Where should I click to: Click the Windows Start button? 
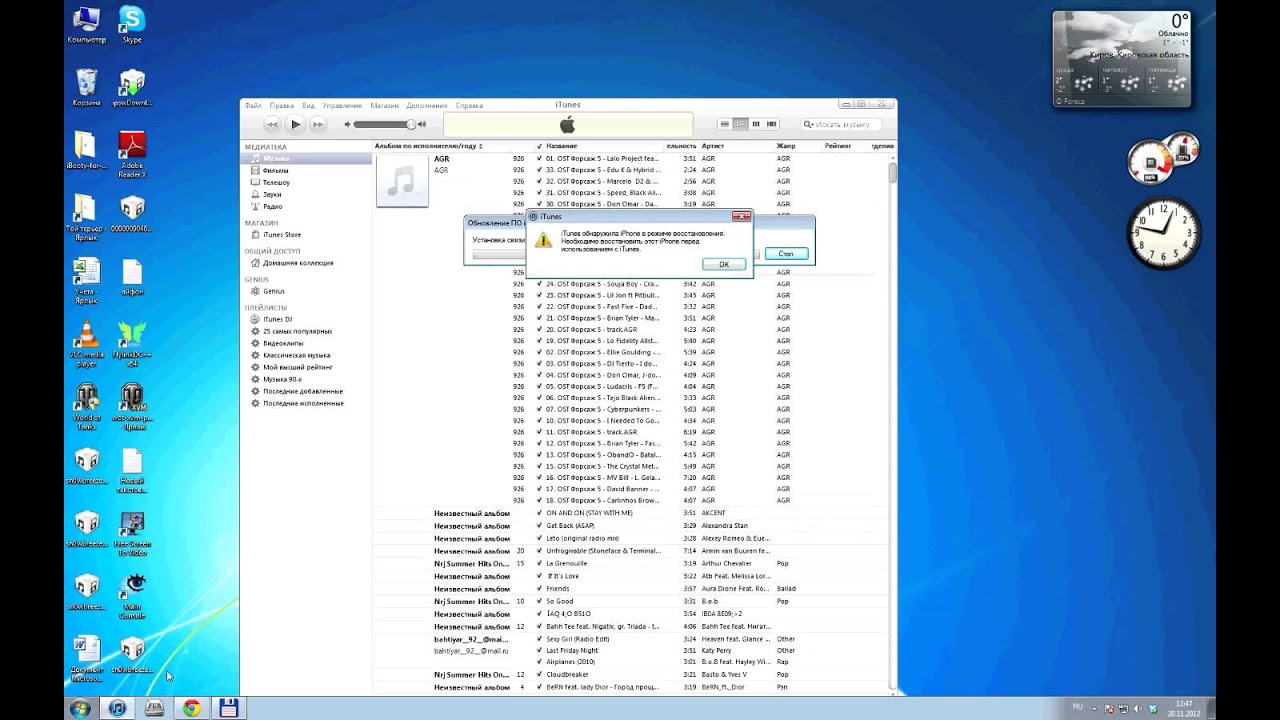pyautogui.click(x=80, y=708)
